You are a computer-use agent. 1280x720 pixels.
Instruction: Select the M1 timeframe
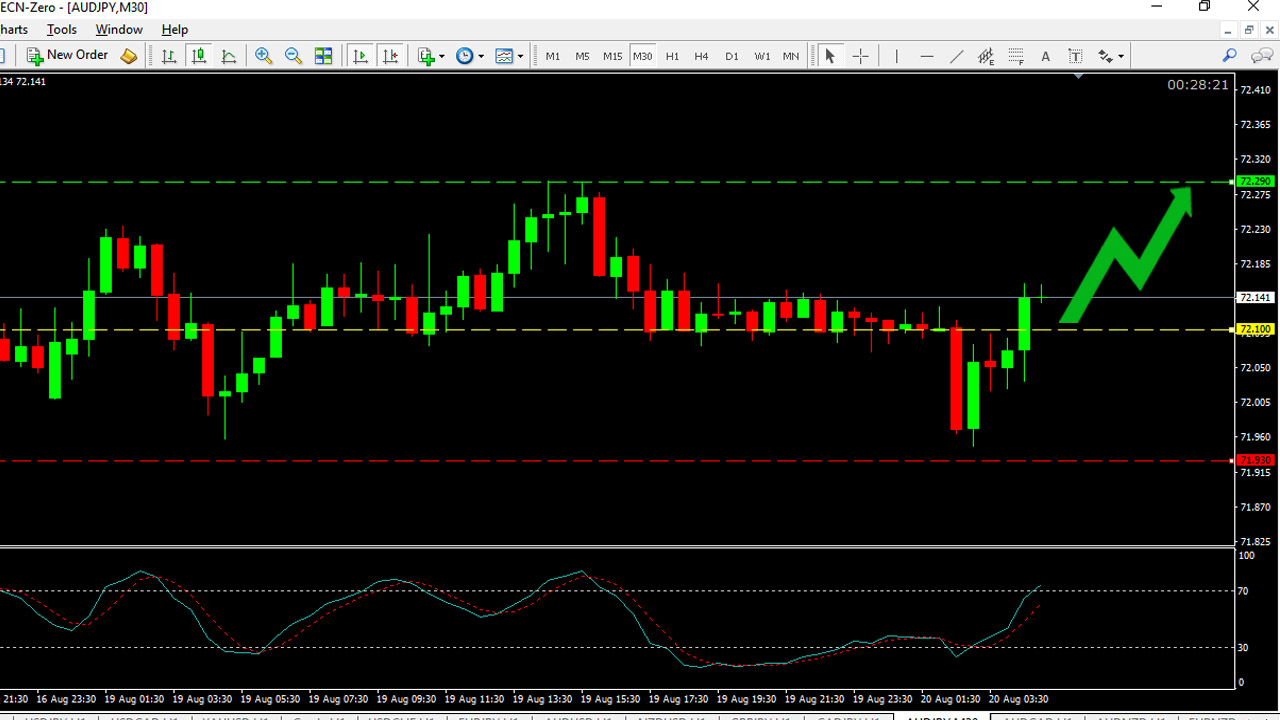pos(553,56)
